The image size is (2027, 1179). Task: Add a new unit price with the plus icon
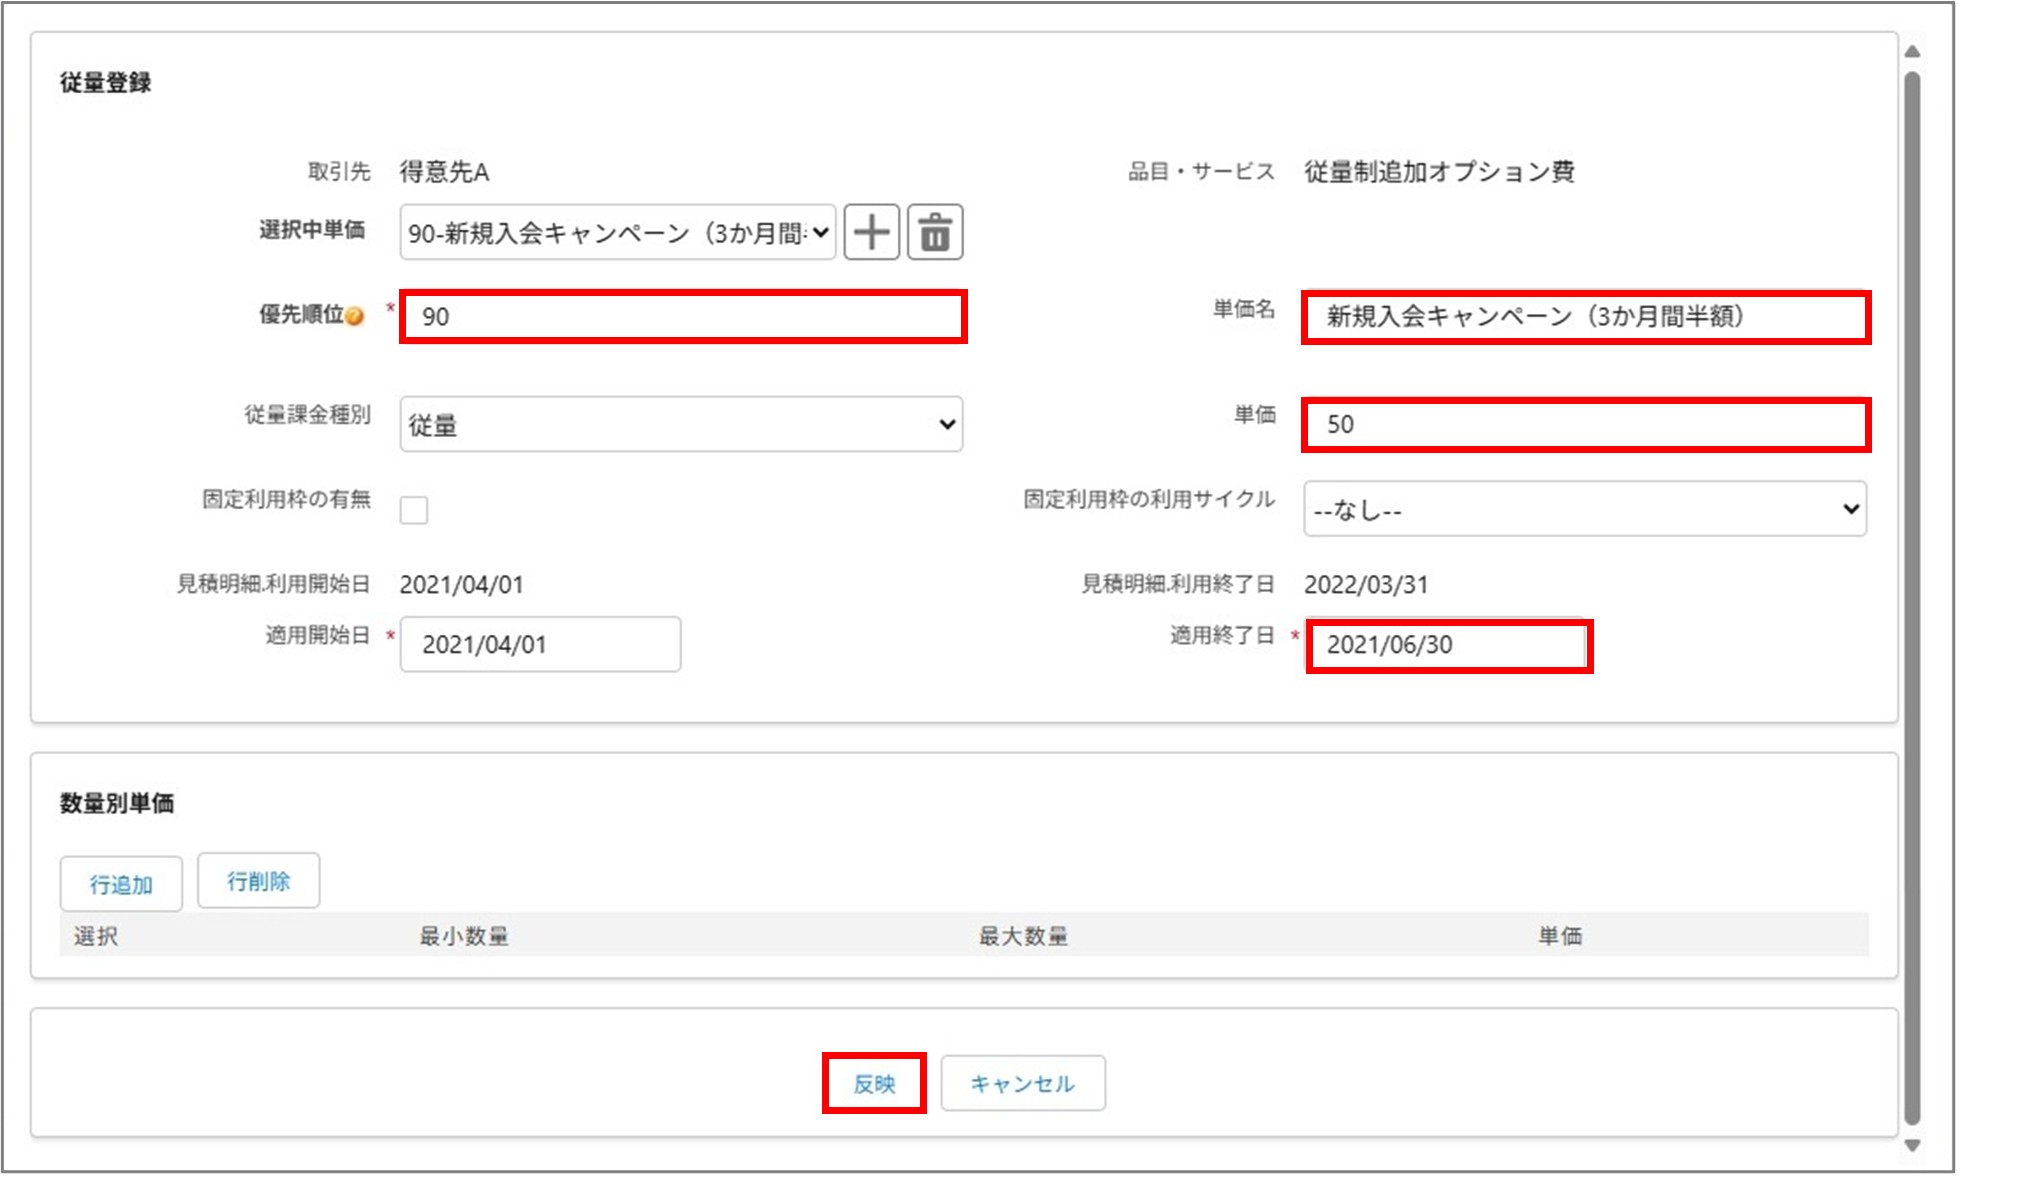pos(871,232)
